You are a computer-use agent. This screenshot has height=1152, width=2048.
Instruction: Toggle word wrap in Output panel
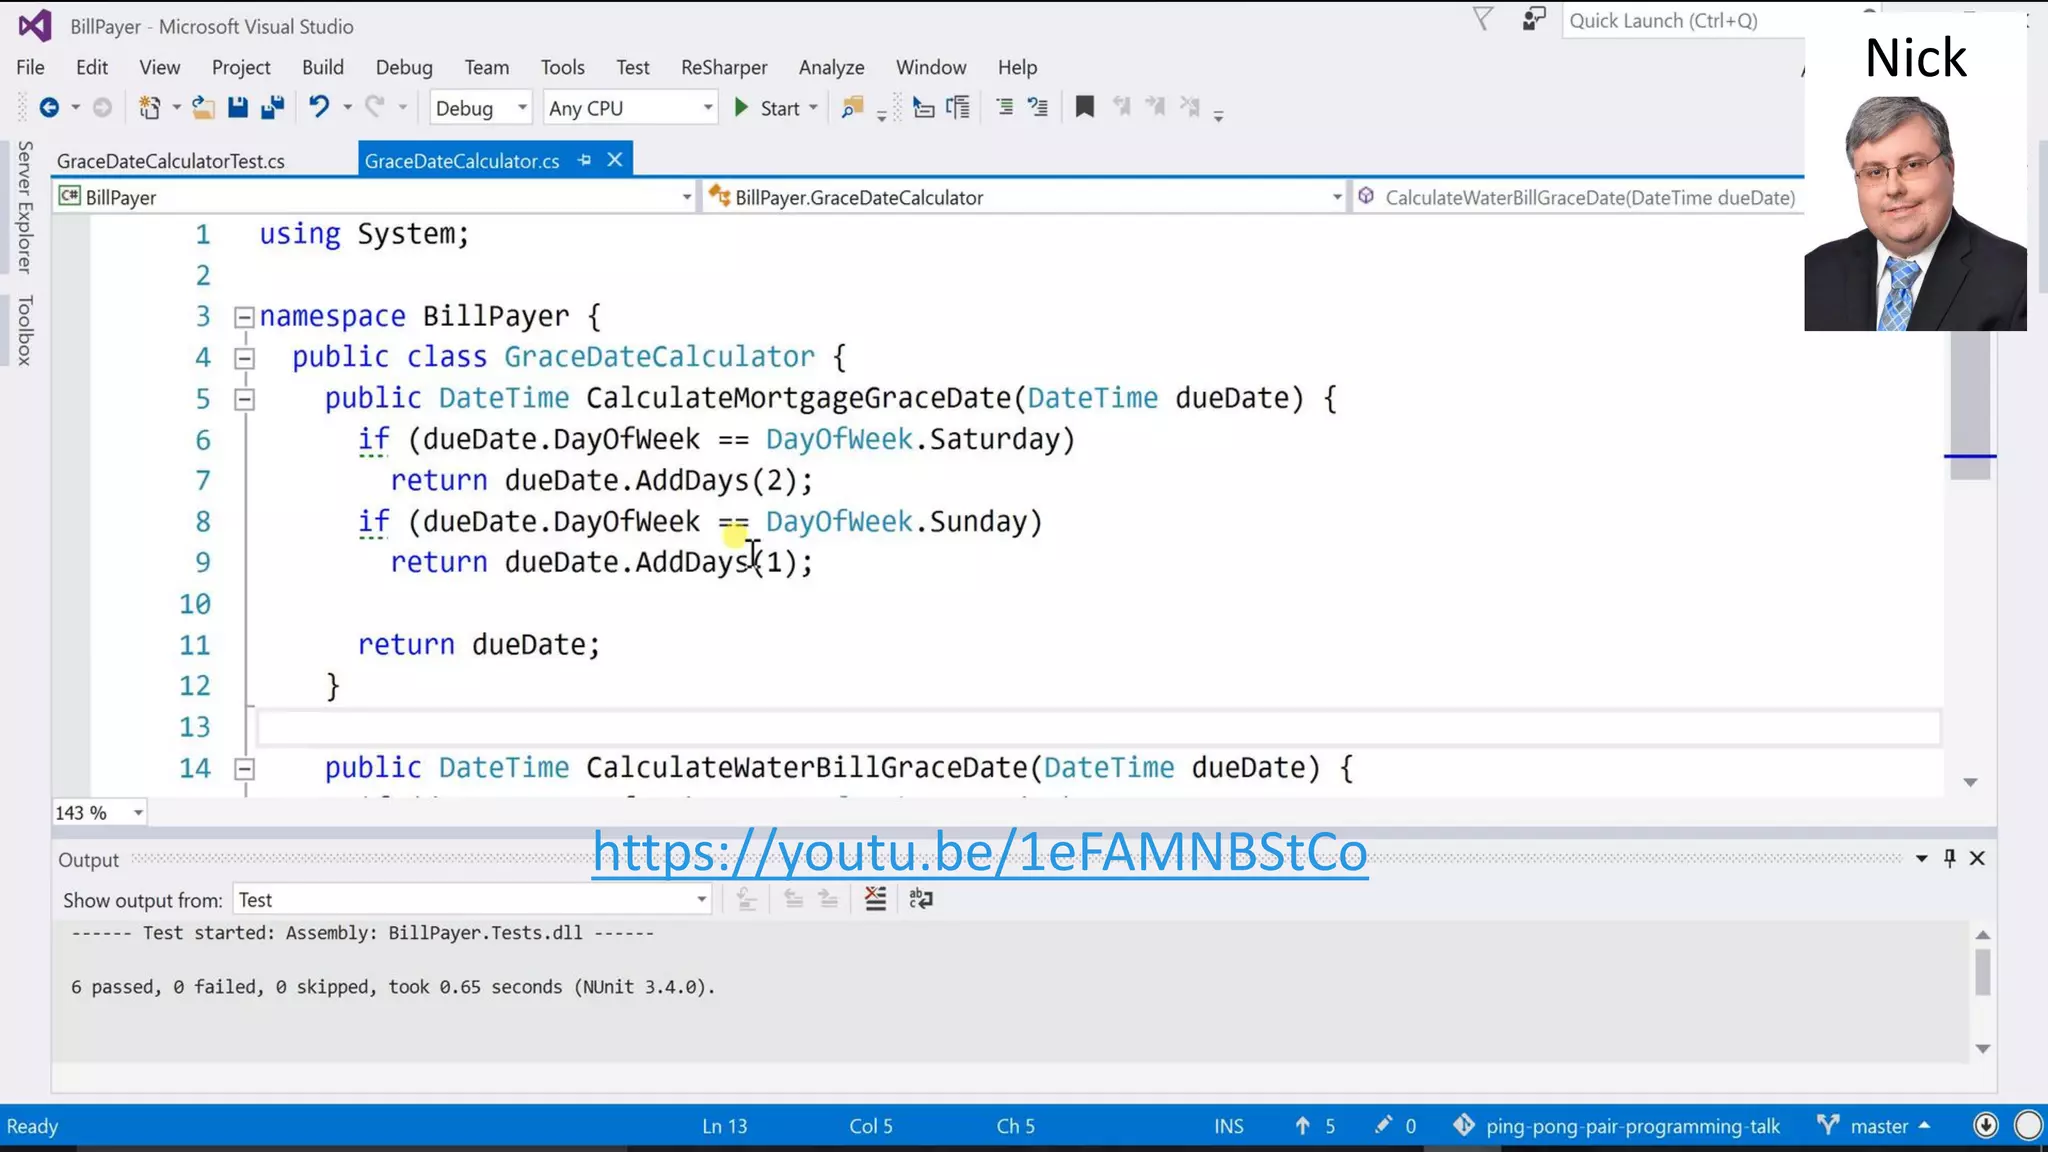(x=921, y=899)
